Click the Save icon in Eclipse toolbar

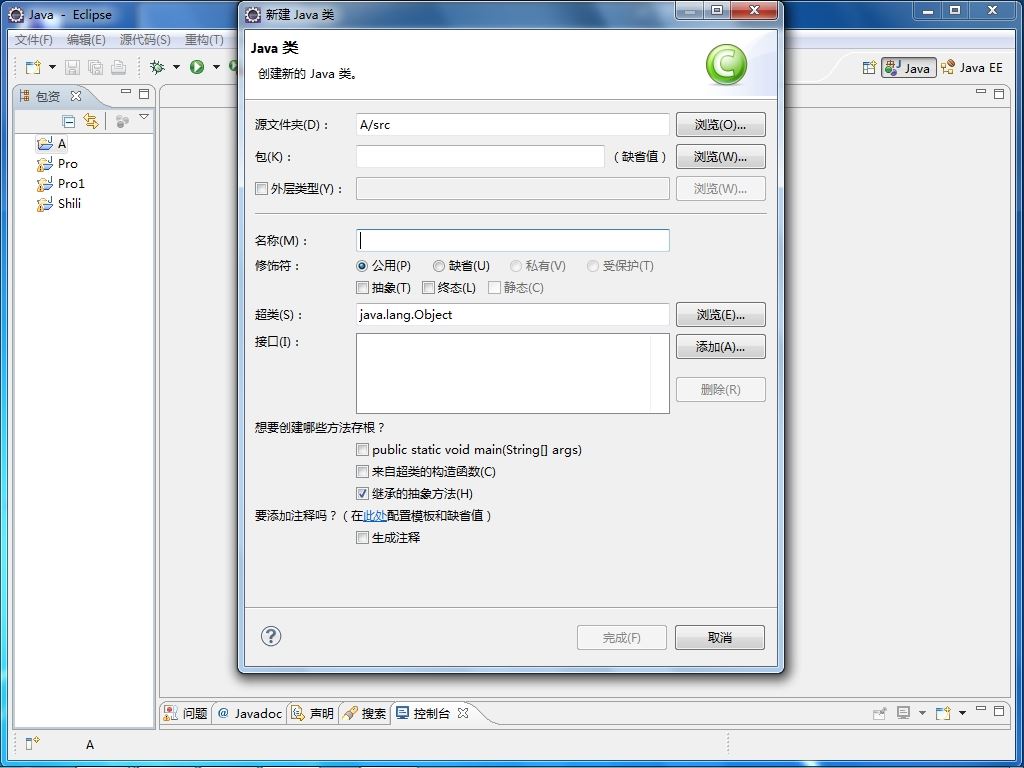[72, 67]
